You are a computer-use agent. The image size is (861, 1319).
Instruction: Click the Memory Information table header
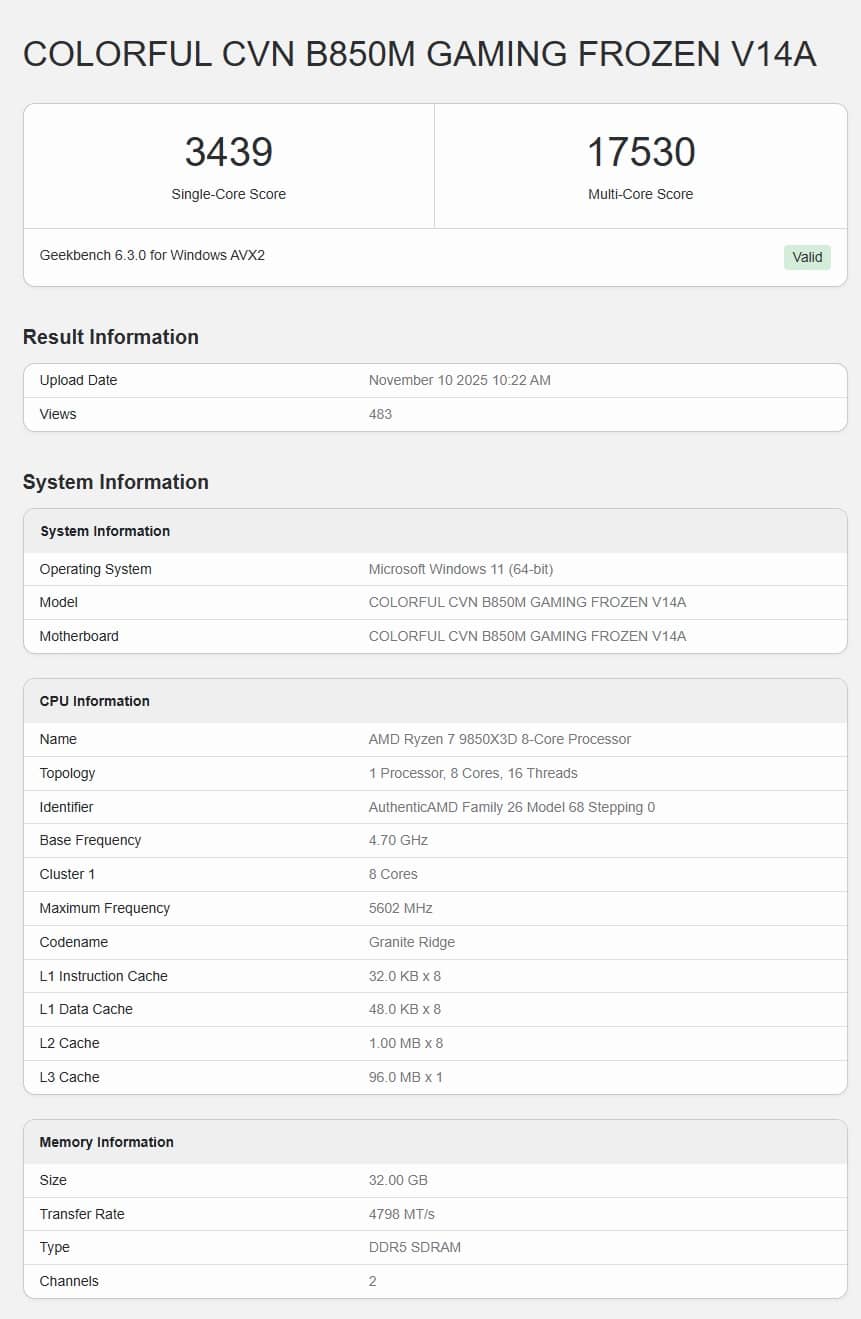point(107,1142)
